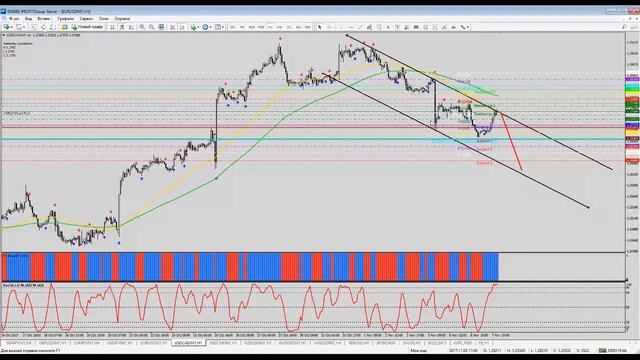Screen dimensions: 640x360
Task: Switch to the SP500,M30 chart tab
Action: (386, 343)
